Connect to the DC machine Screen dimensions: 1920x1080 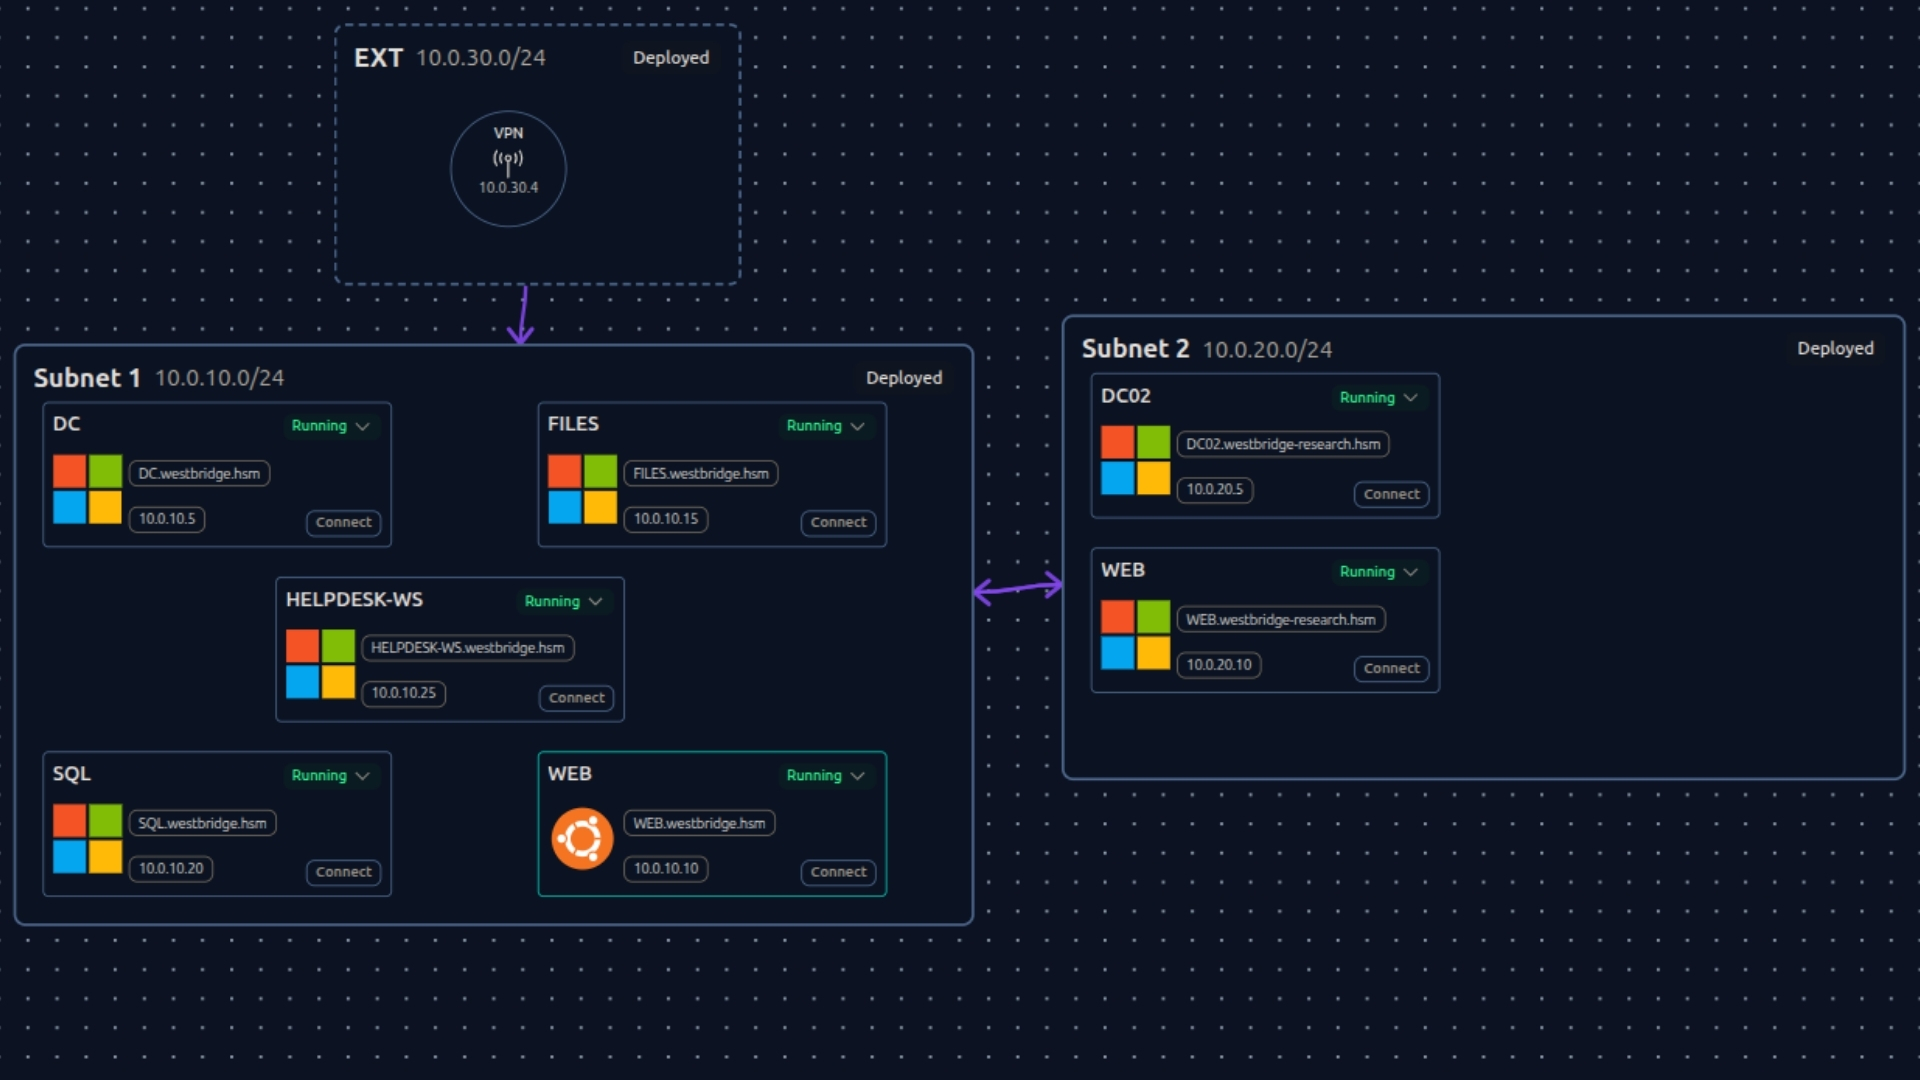point(343,522)
